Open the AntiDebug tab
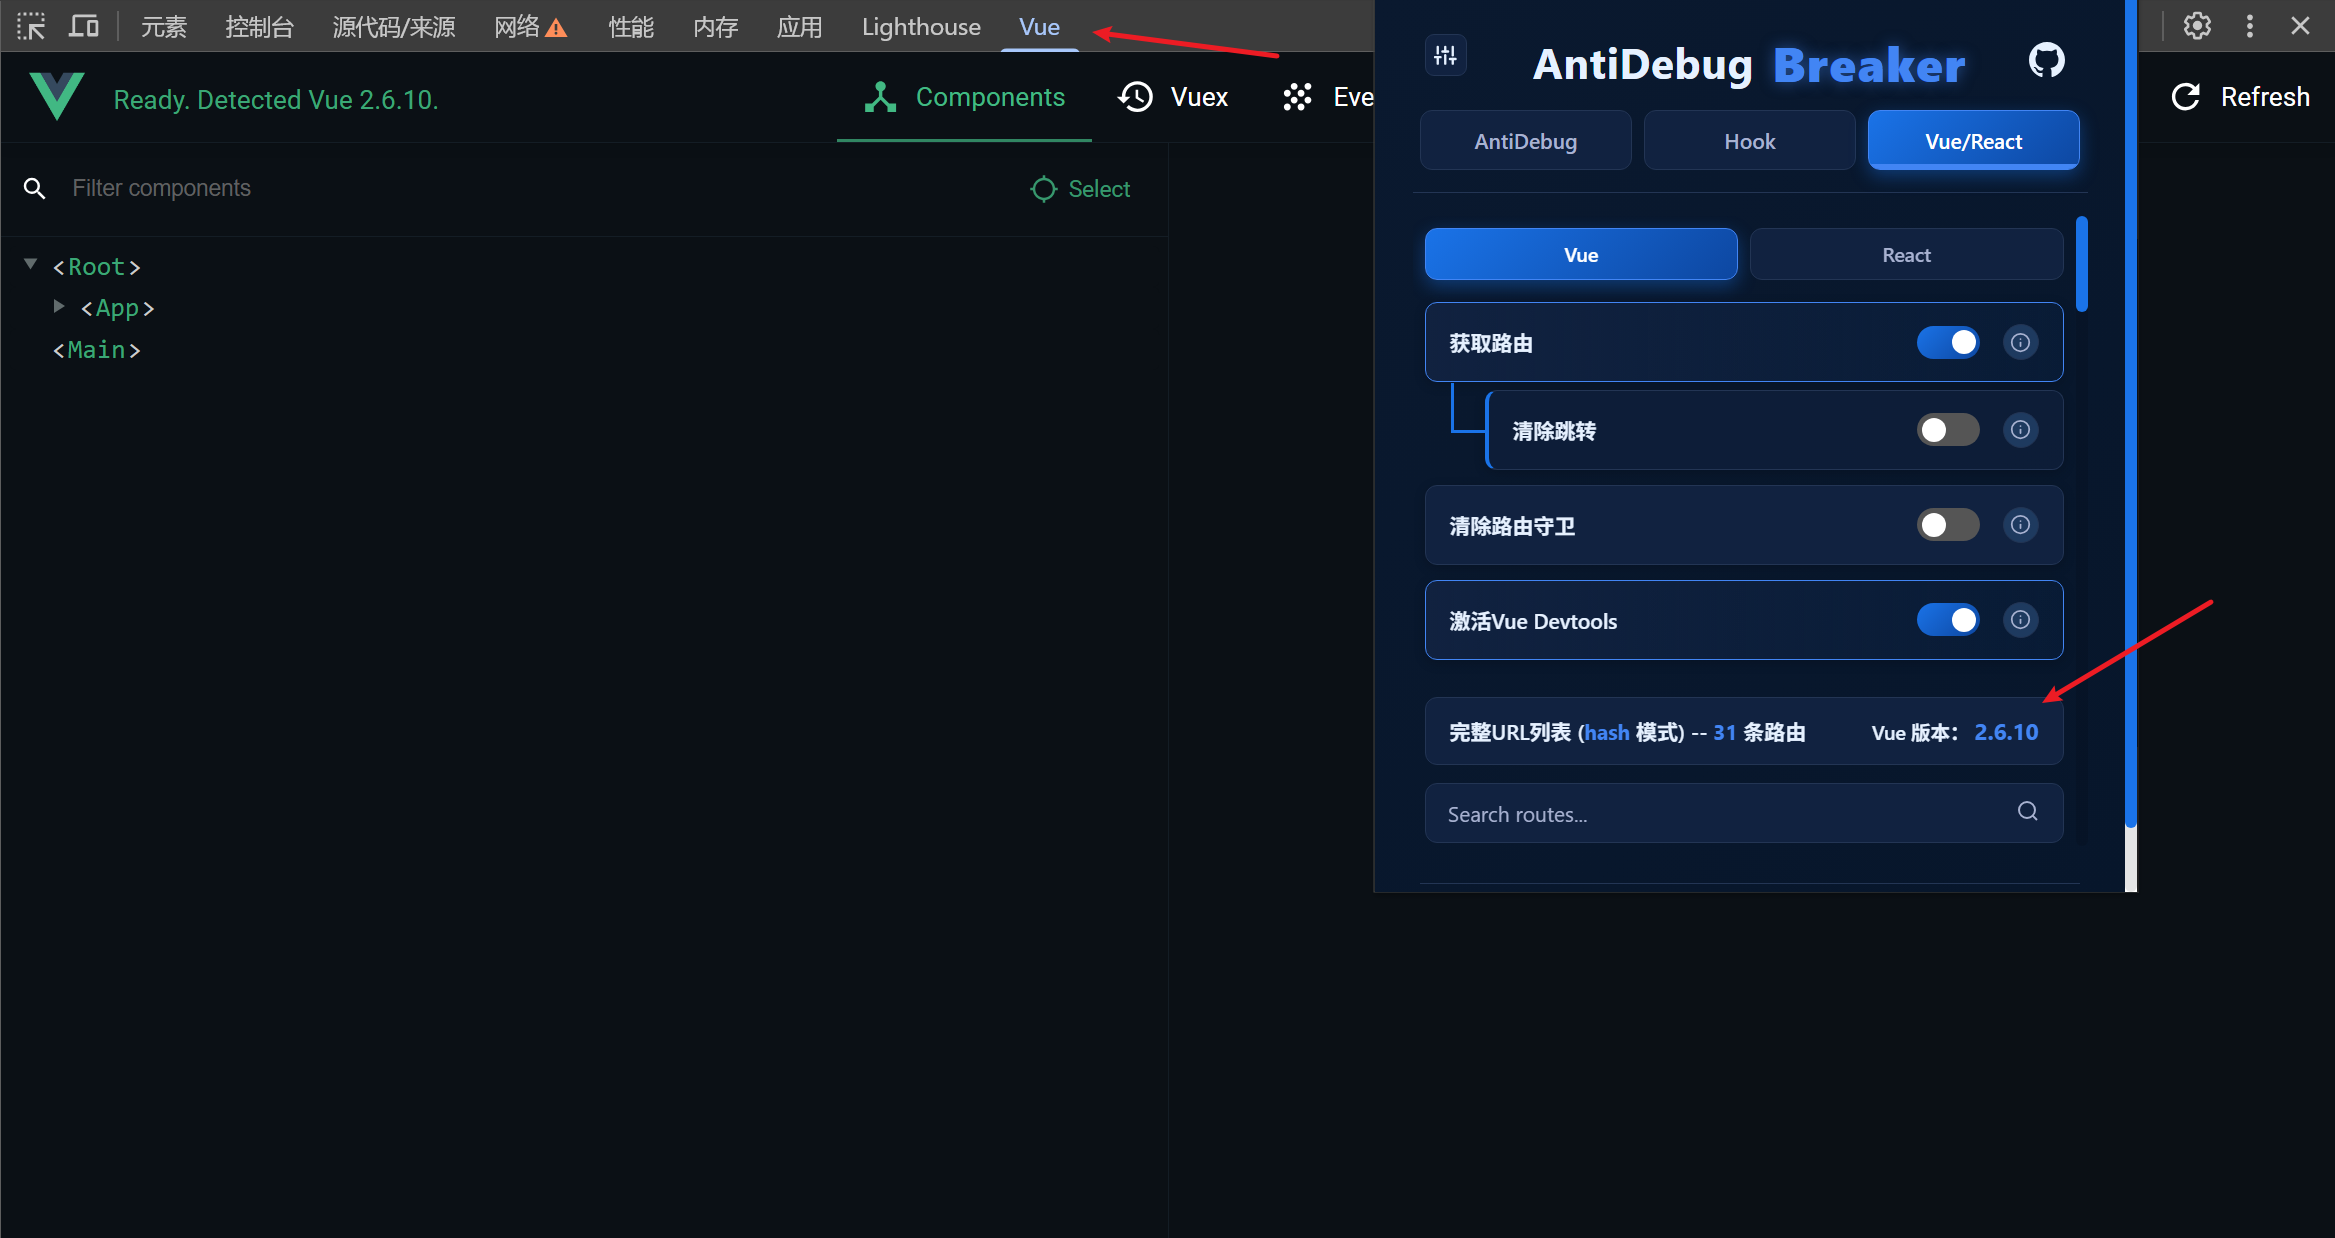 pos(1525,141)
